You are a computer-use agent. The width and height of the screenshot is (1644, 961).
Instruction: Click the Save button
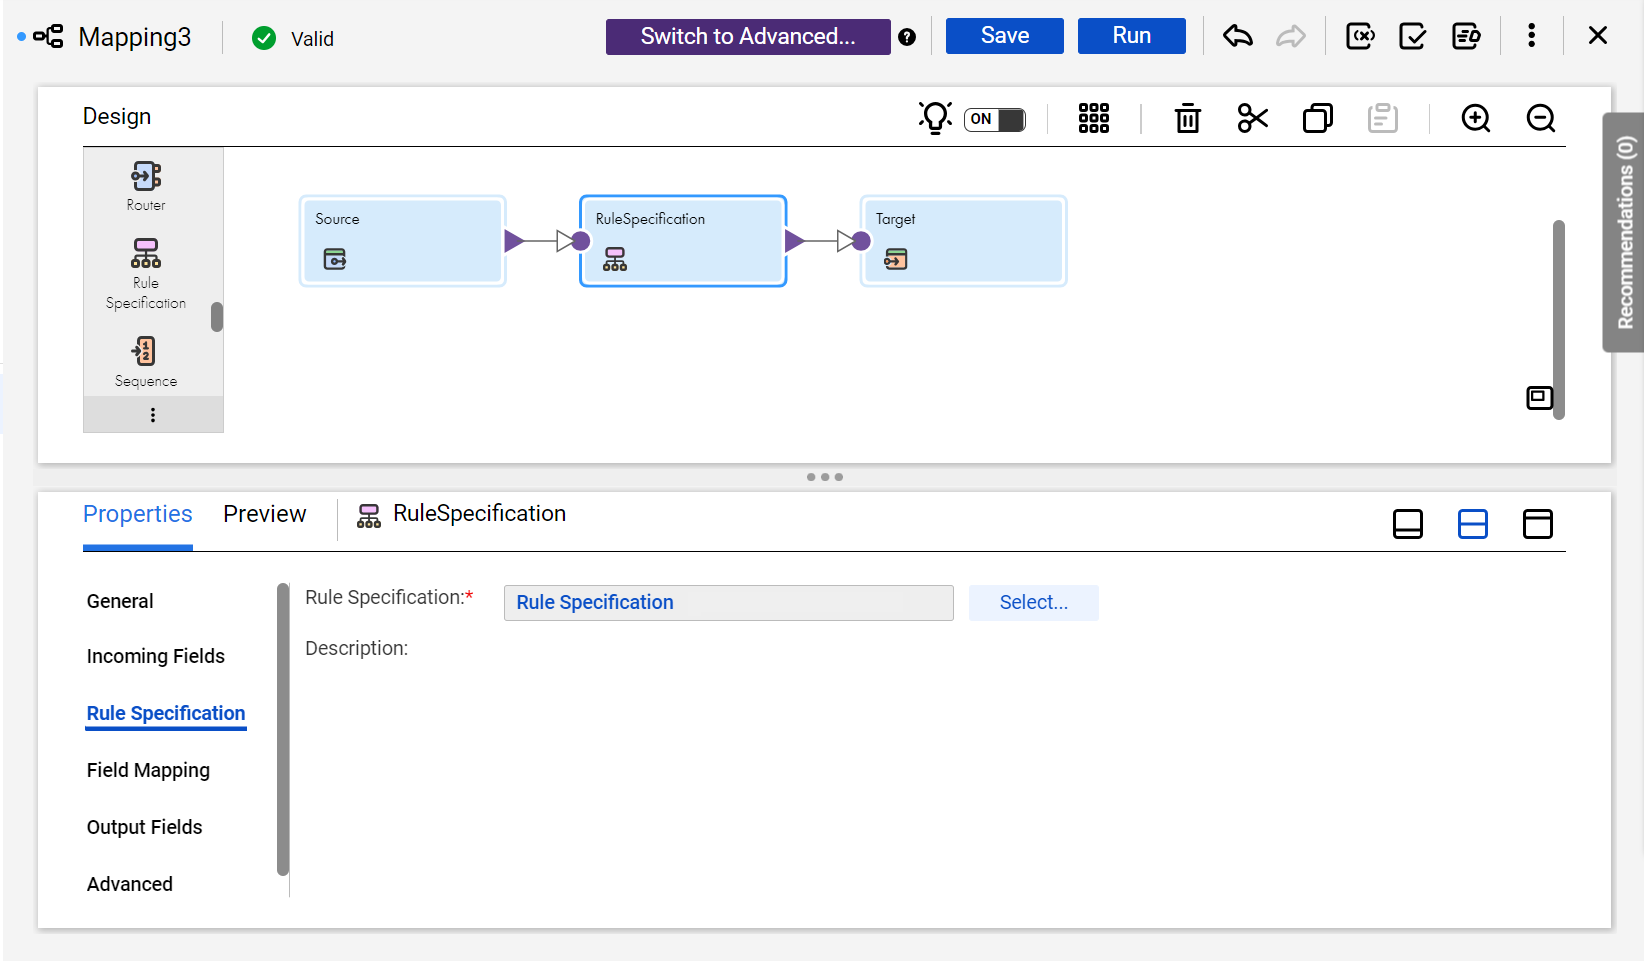(1005, 36)
